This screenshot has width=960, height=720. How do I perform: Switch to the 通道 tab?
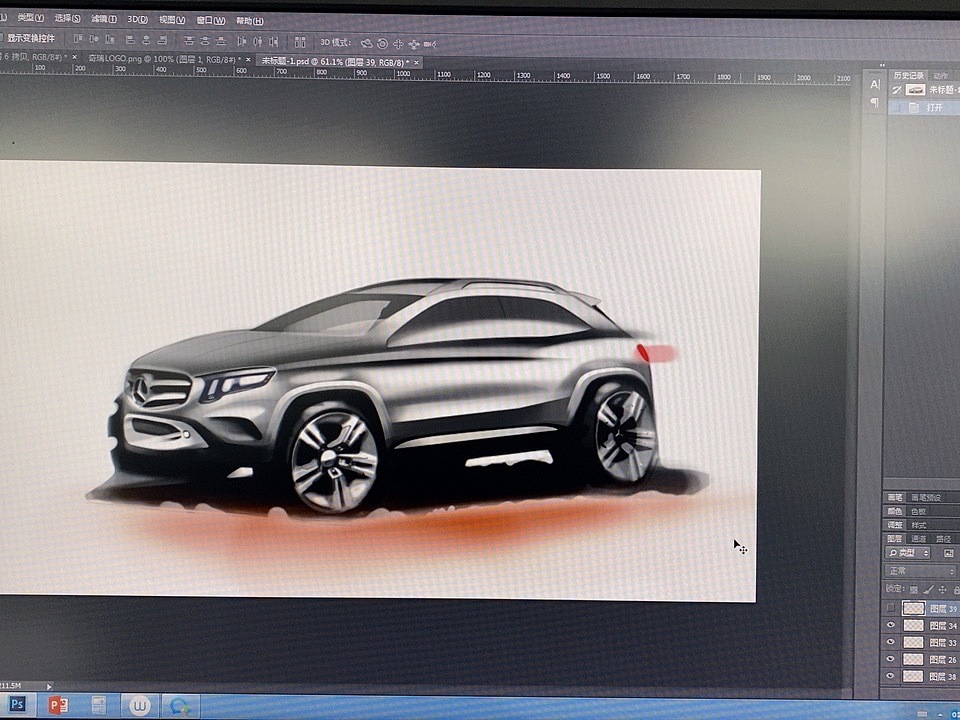click(x=919, y=539)
